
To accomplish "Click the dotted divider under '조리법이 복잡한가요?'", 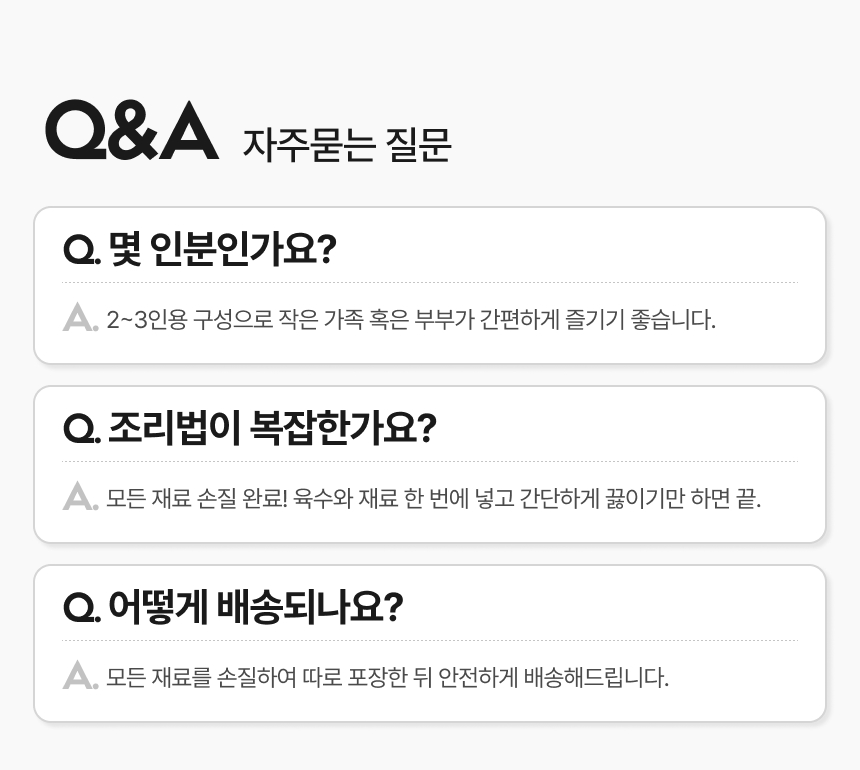I will [x=430, y=462].
